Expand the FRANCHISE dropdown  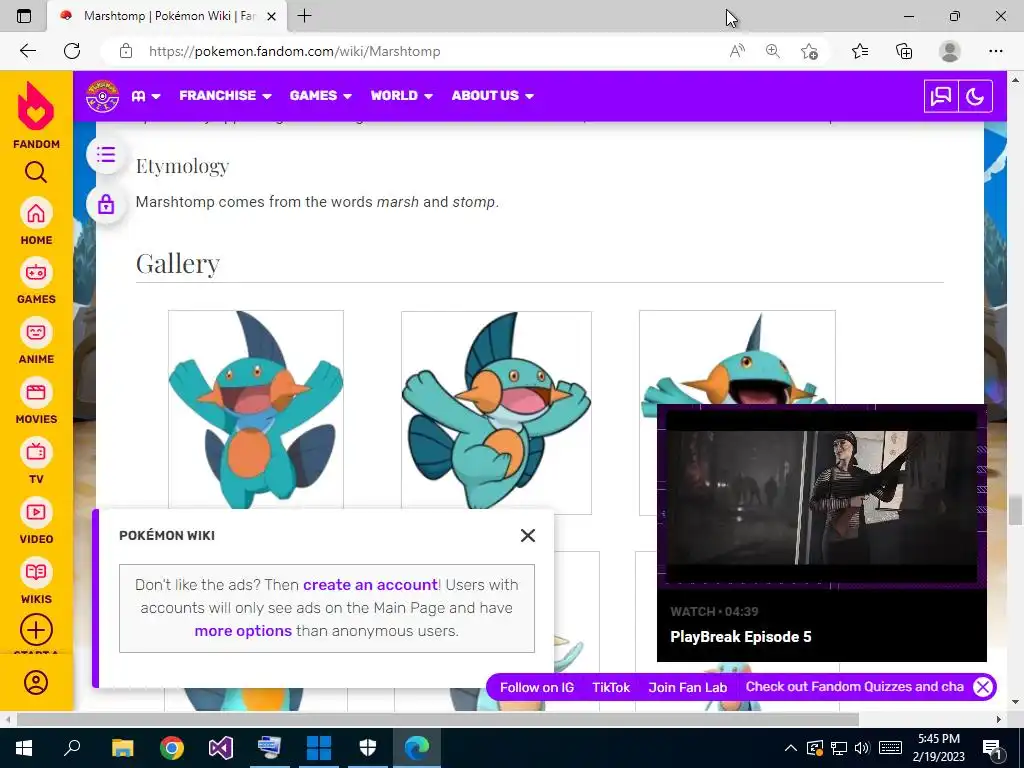225,95
